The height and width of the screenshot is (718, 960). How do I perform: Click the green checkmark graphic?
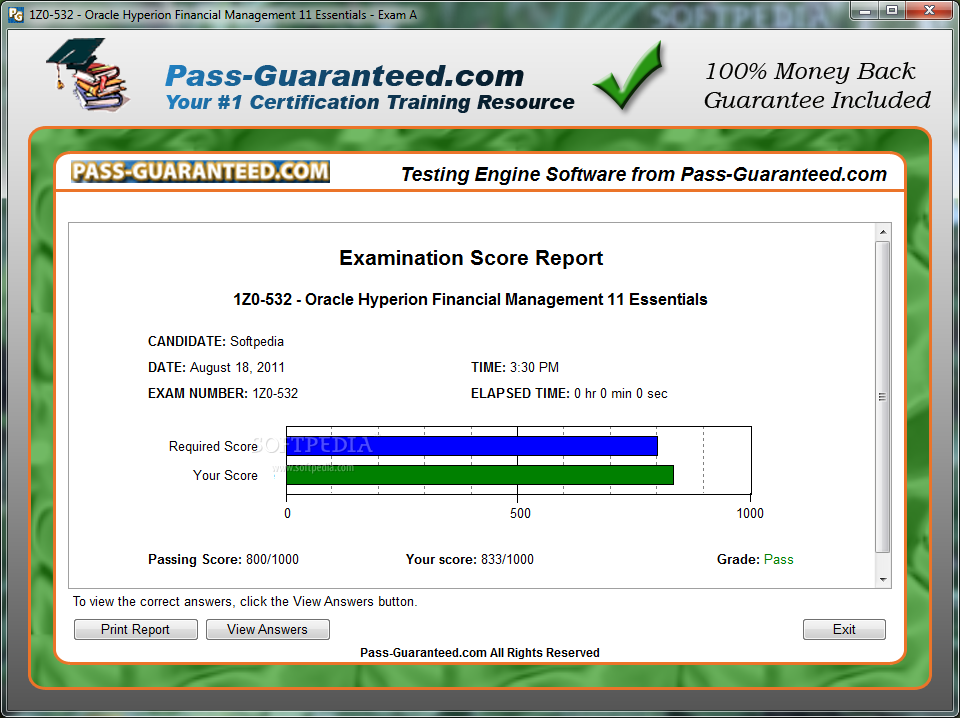pos(628,76)
